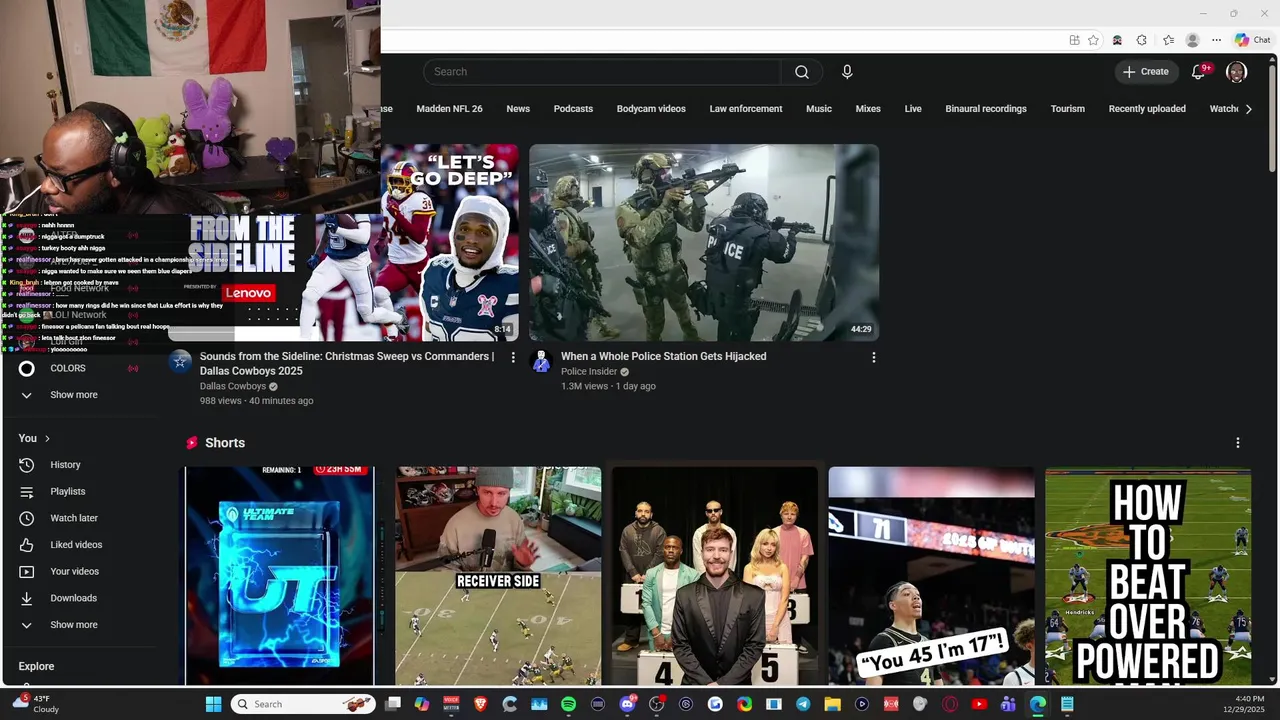1280x720 pixels.
Task: Open YouTube notifications bell
Action: 1200,72
